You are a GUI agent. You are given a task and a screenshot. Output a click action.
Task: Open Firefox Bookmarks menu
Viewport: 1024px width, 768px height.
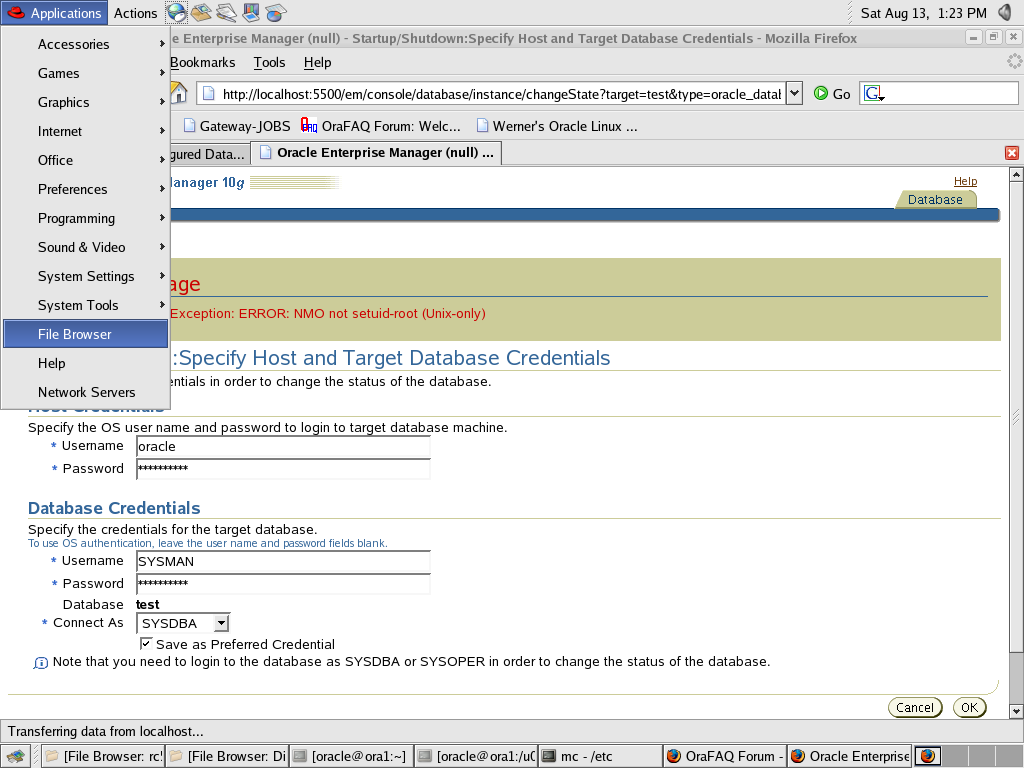(202, 62)
